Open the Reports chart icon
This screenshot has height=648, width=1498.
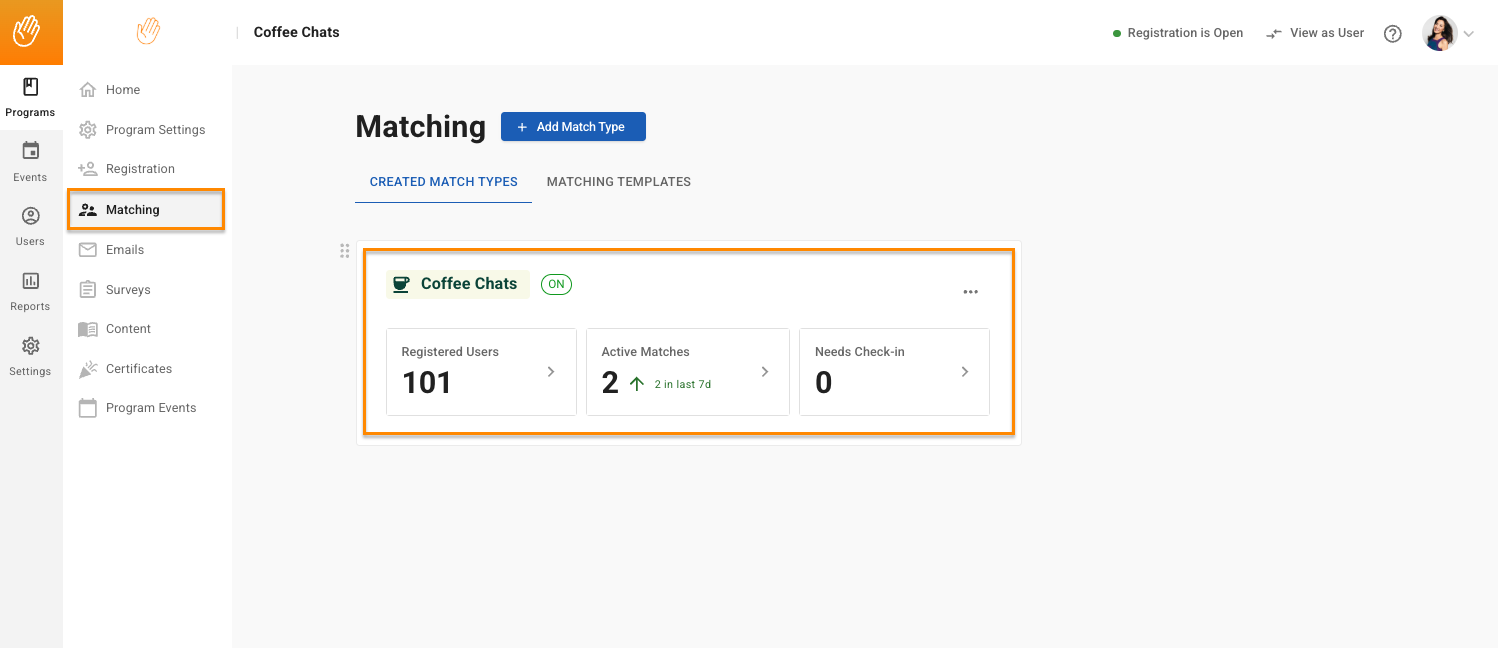[x=30, y=282]
